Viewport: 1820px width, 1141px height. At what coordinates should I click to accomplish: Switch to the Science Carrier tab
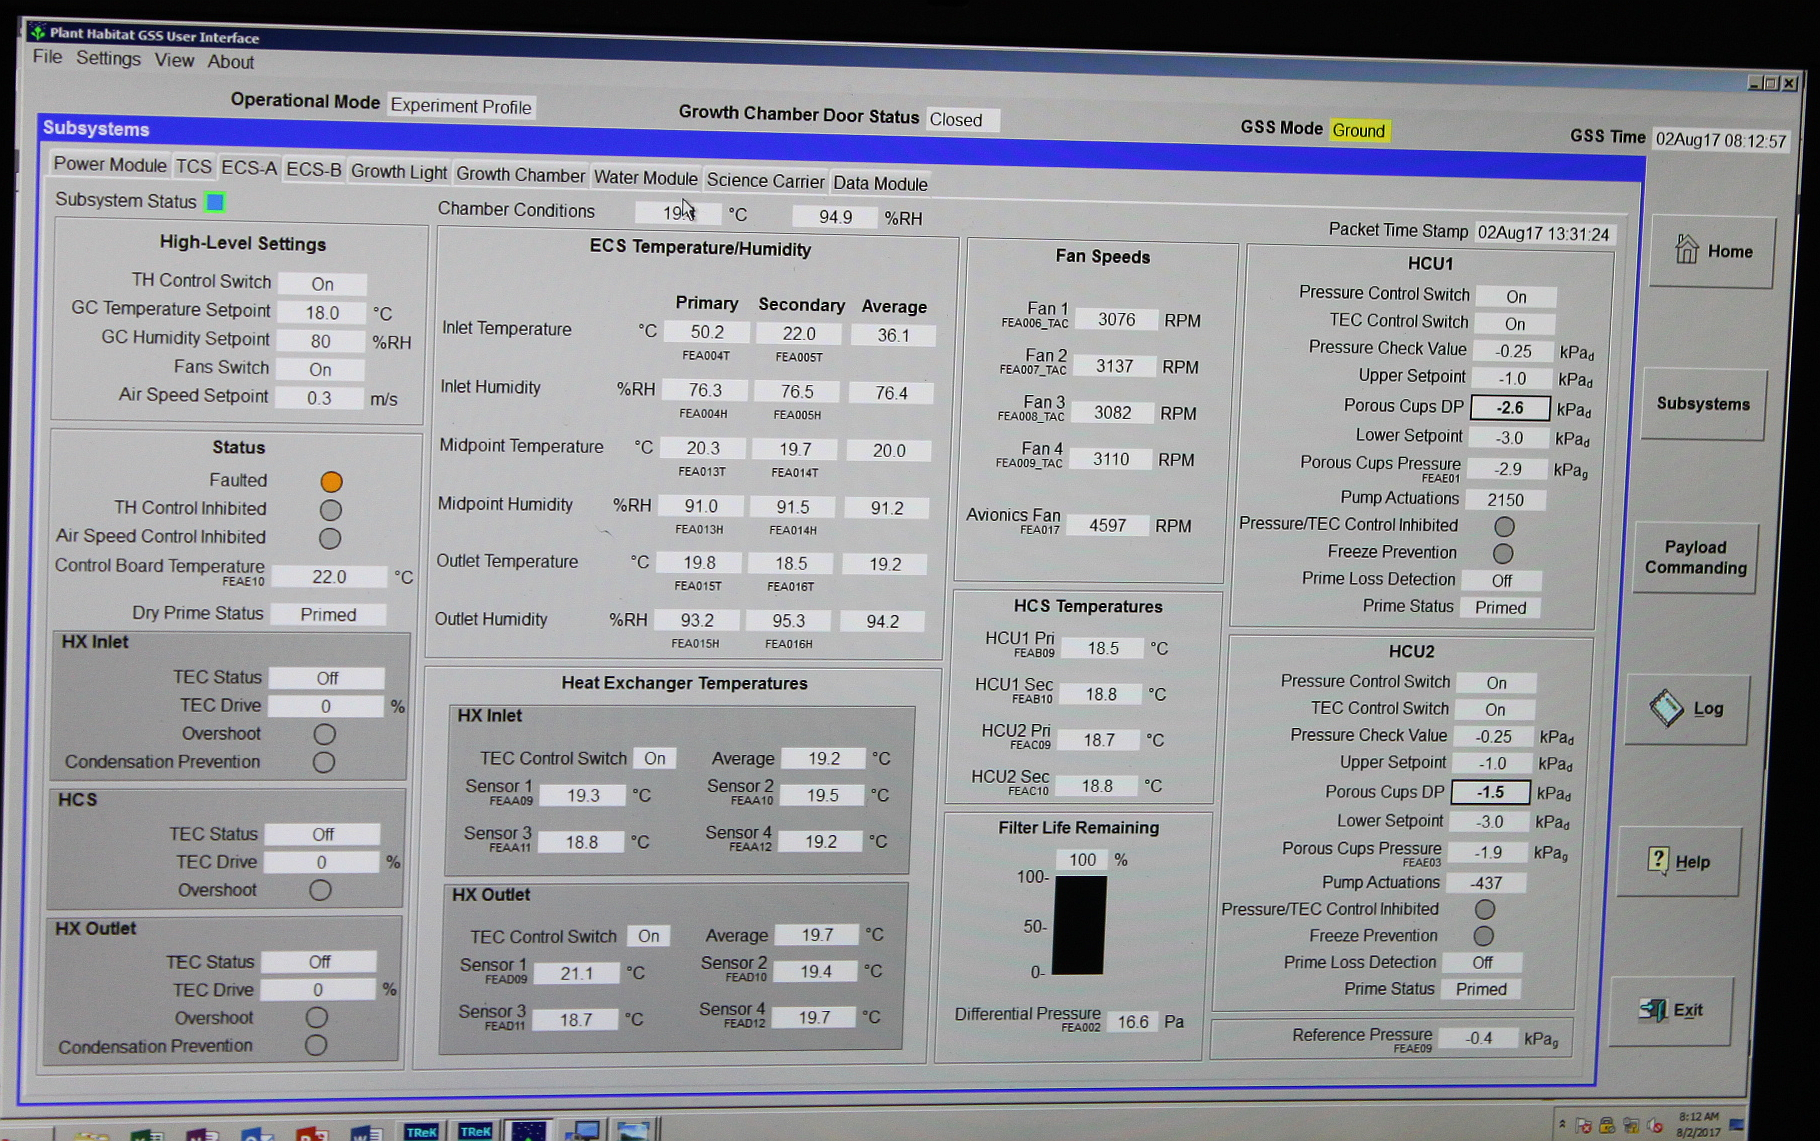tap(765, 181)
